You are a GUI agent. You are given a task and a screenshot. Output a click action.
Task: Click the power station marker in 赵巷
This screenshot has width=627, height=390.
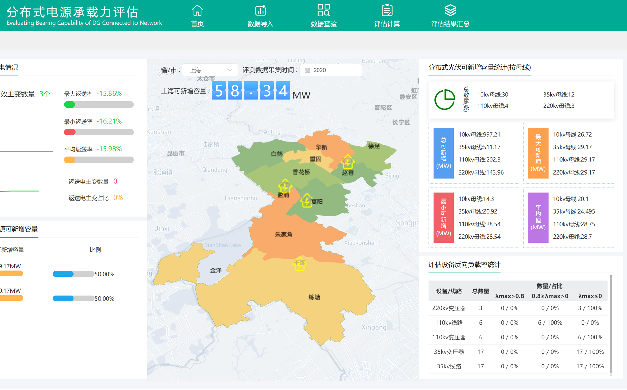347,162
